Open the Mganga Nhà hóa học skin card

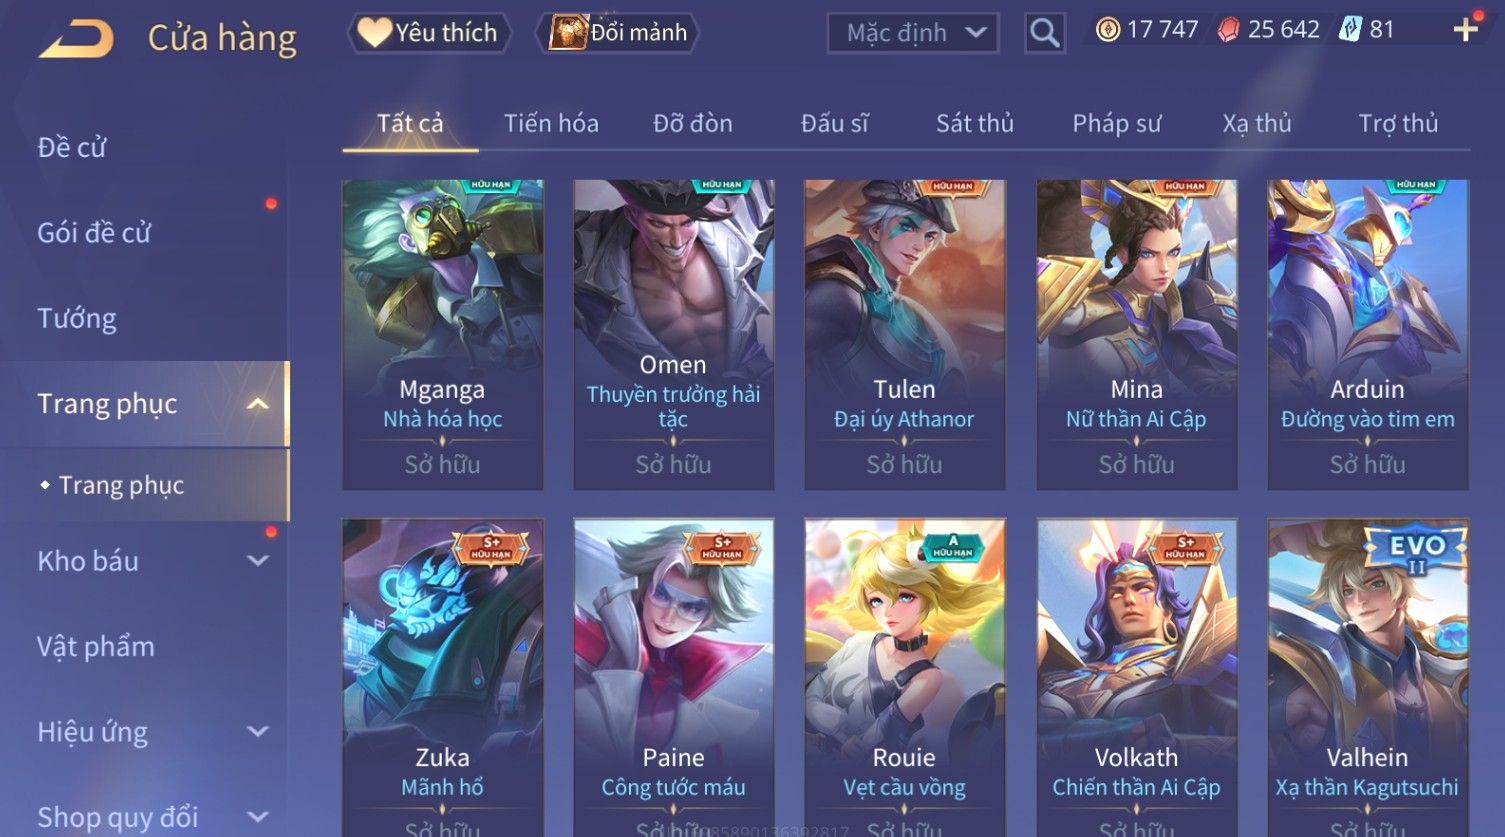(x=443, y=335)
